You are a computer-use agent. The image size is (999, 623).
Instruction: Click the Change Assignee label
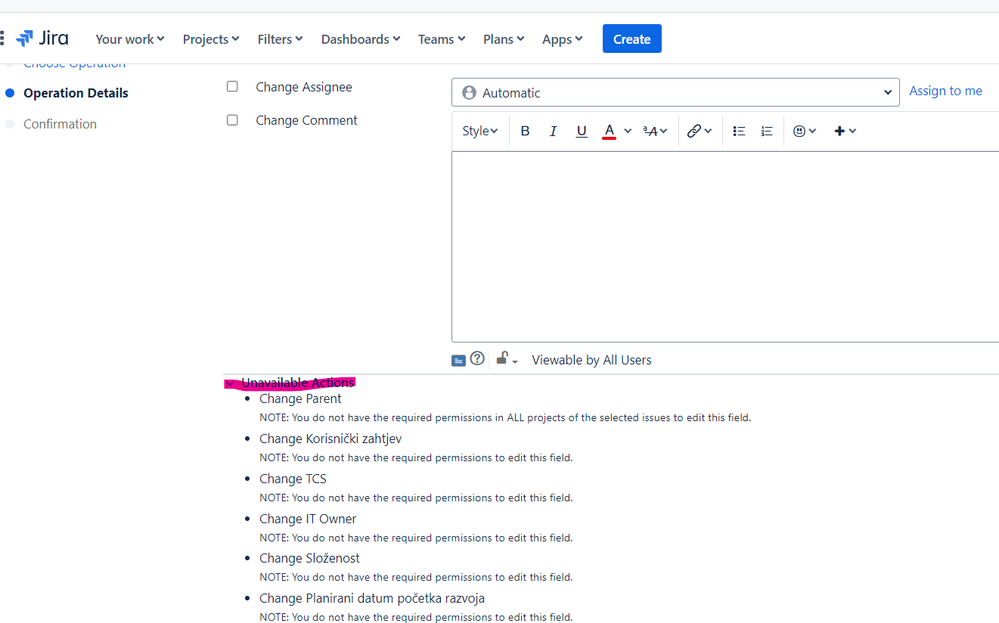pyautogui.click(x=304, y=87)
